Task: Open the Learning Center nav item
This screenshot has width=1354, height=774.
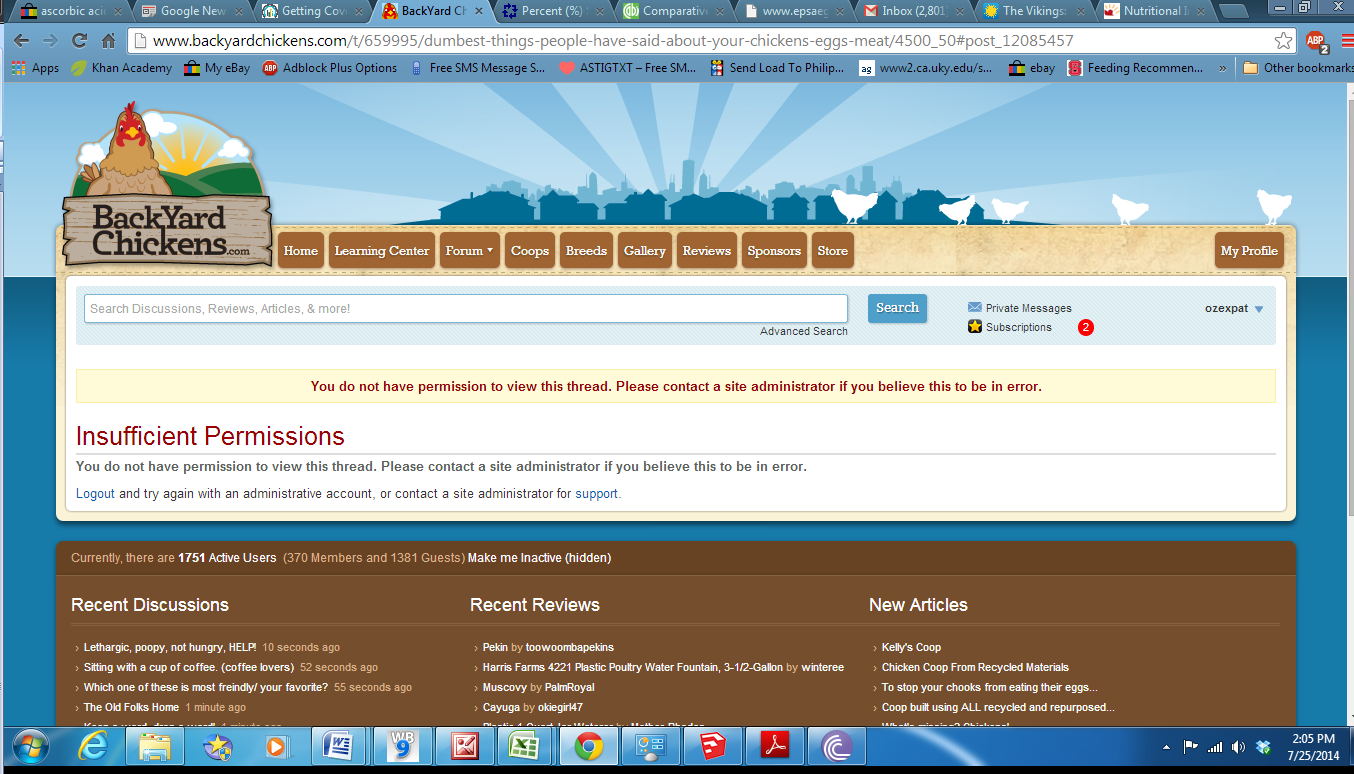Action: click(x=381, y=251)
